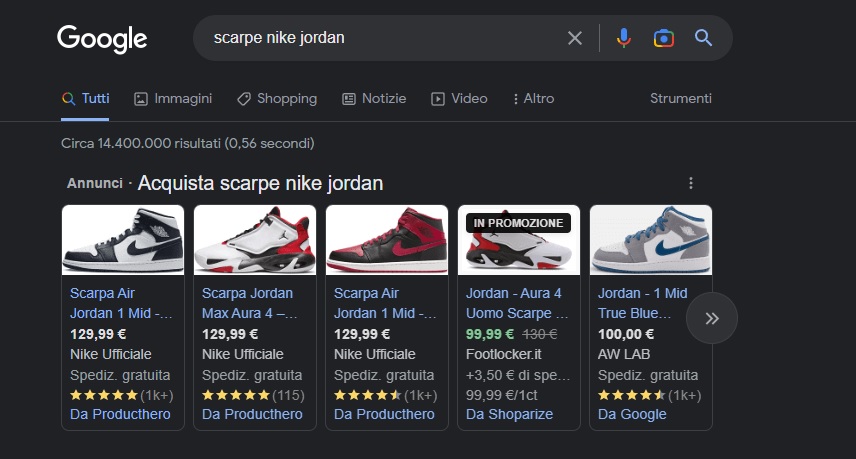The height and width of the screenshot is (459, 856).
Task: Open the Jordan - Aura 4 Uomo Scarpe Footlocker listing
Action: pyautogui.click(x=516, y=303)
